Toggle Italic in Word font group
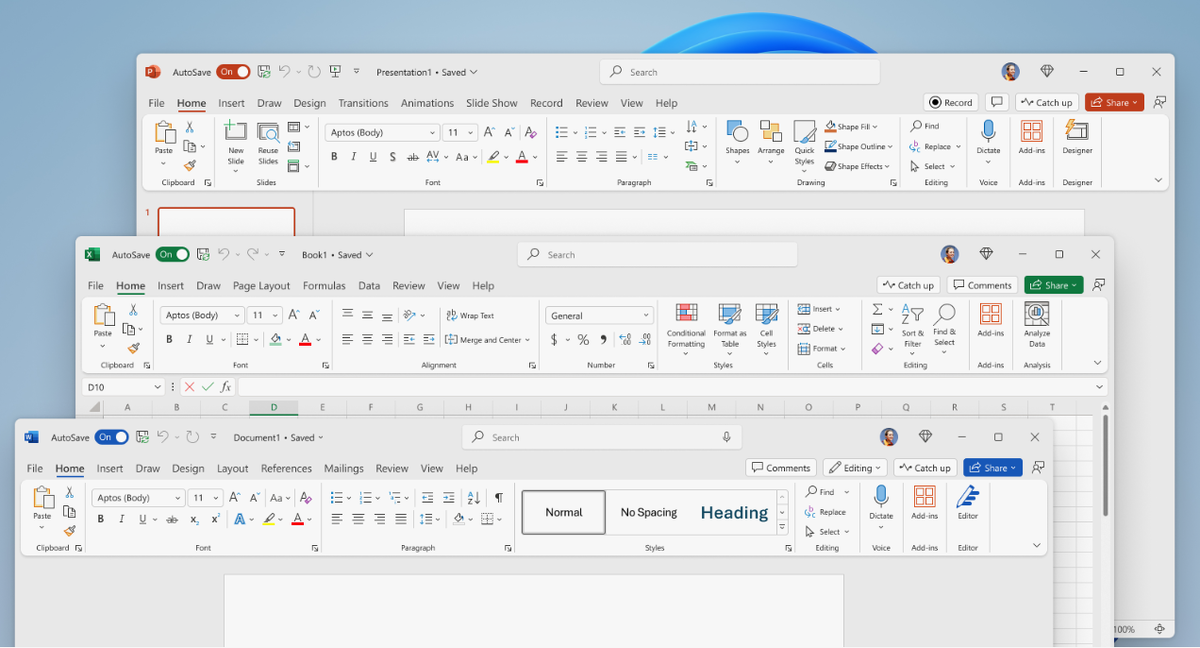Image resolution: width=1200 pixels, height=648 pixels. tap(121, 519)
